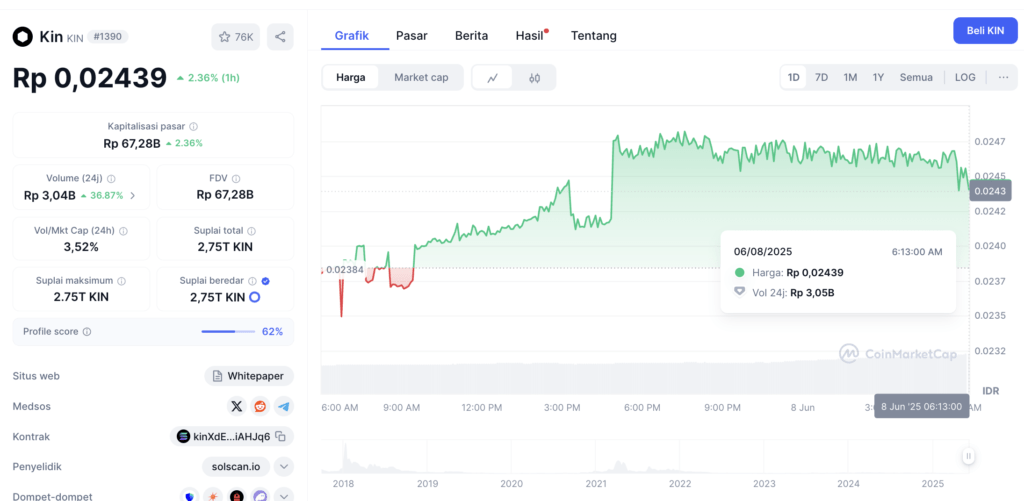Click the share icon next to the star
The width and height of the screenshot is (1024, 501).
(x=280, y=37)
